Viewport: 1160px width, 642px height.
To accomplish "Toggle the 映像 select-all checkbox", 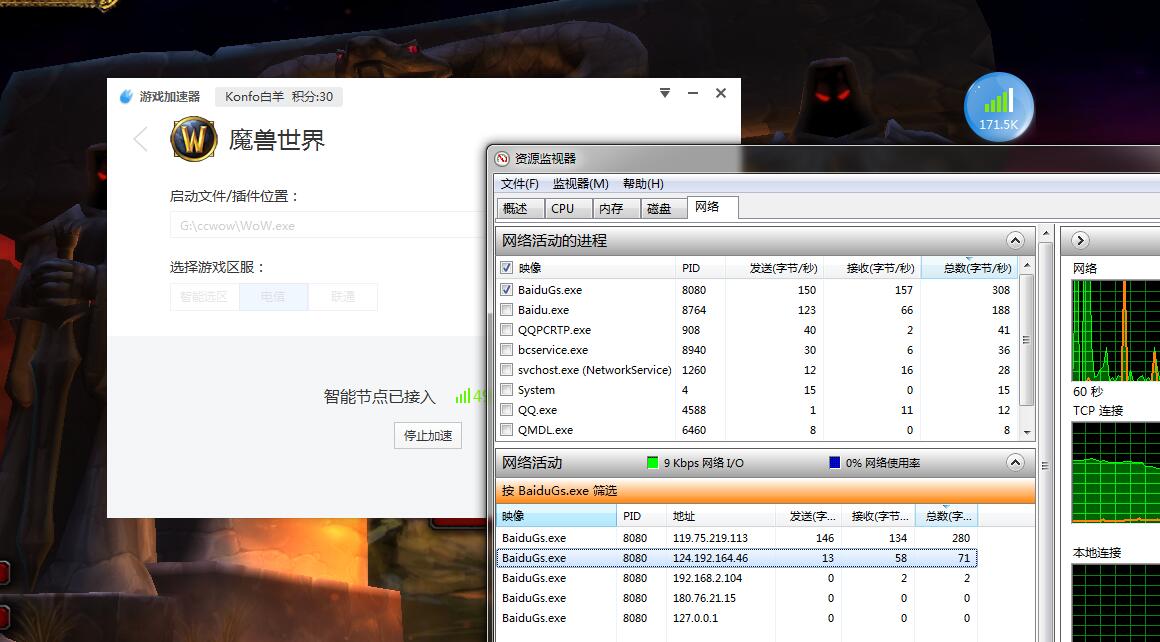I will pos(505,268).
